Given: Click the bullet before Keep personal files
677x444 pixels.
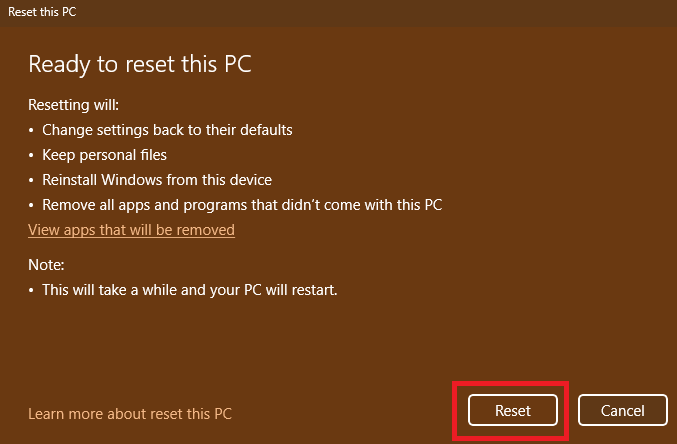Looking at the screenshot, I should click(31, 155).
